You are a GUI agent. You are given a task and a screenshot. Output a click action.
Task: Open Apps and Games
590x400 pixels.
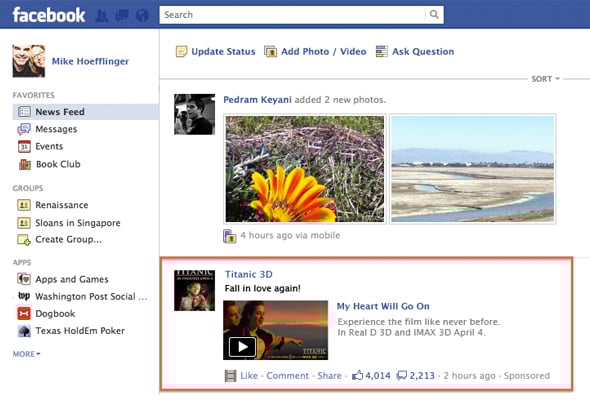[x=72, y=279]
